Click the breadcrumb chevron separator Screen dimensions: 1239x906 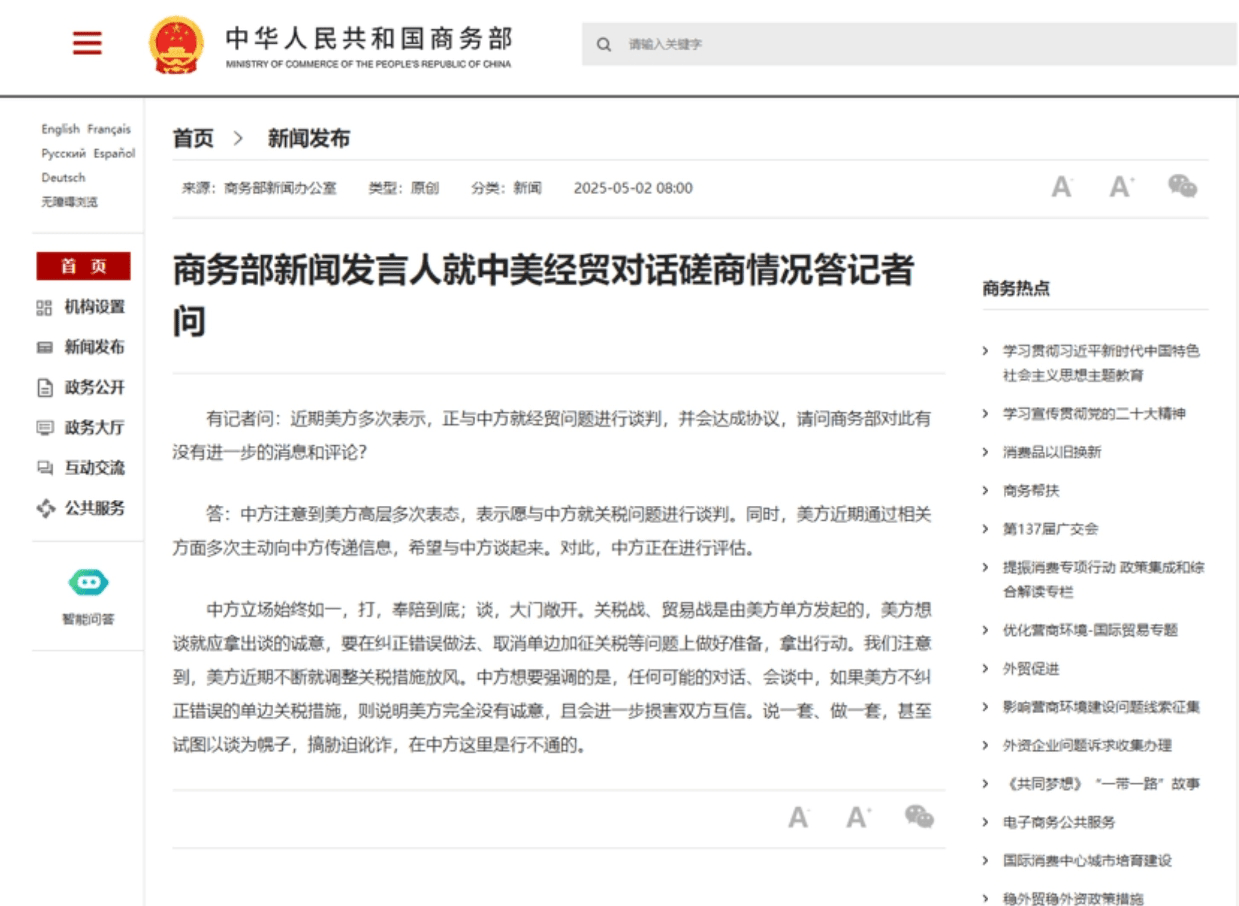click(x=238, y=139)
